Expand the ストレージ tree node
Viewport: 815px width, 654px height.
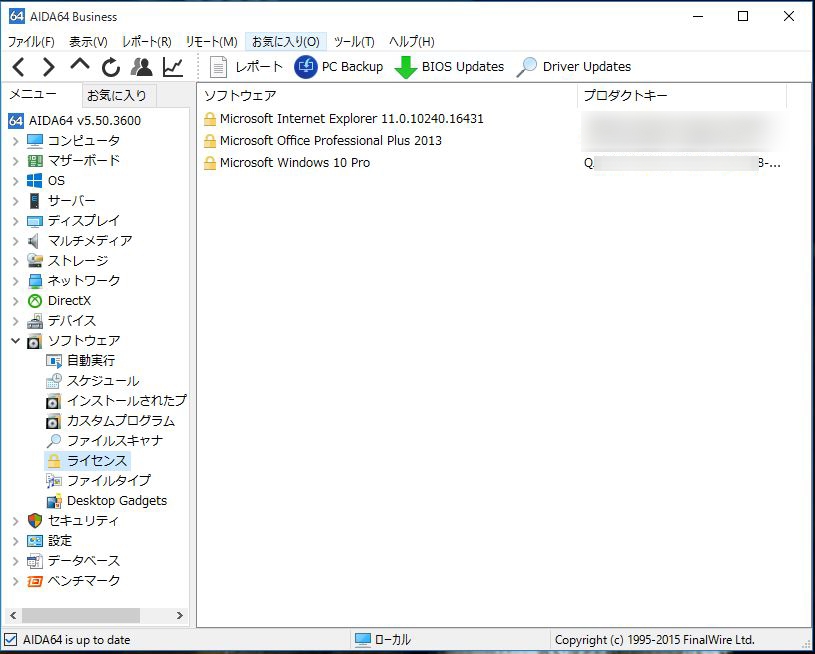[x=16, y=260]
